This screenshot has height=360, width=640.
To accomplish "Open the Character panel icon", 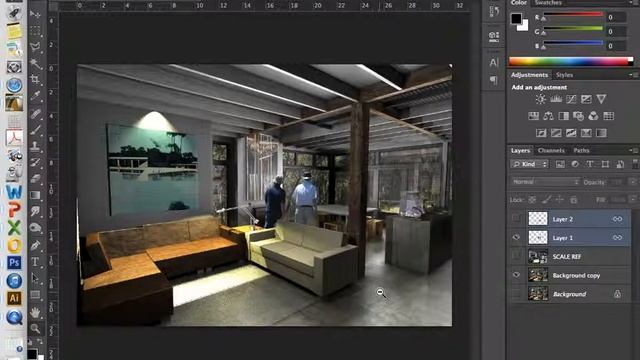I will coord(494,62).
